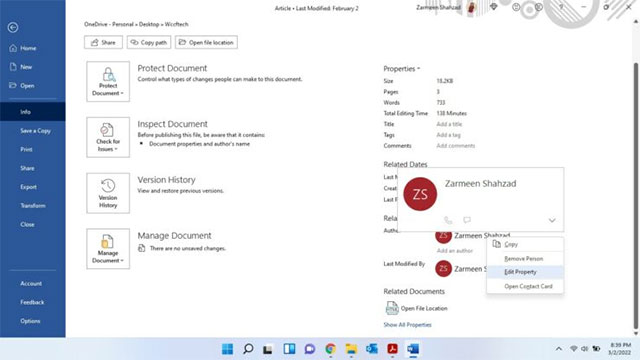Viewport: 640px width, 360px height.
Task: Click the volume icon in system tray
Action: pos(584,349)
